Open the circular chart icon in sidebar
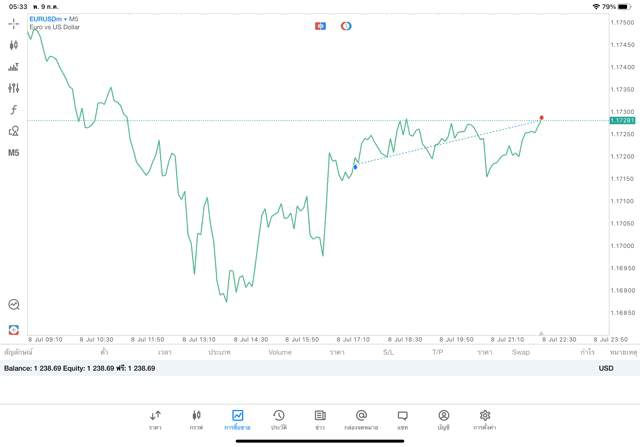The height and width of the screenshot is (447, 640). pyautogui.click(x=14, y=305)
